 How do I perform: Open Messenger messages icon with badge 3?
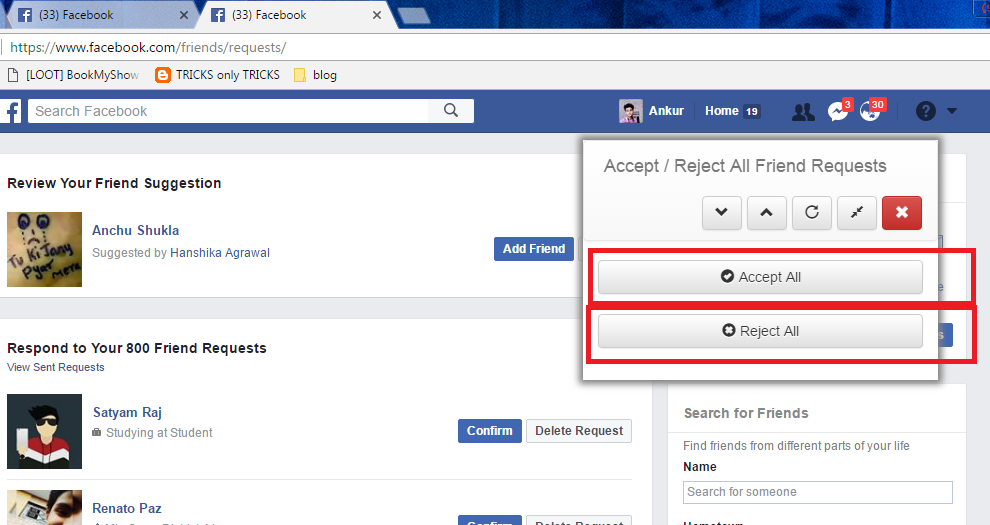coord(838,111)
